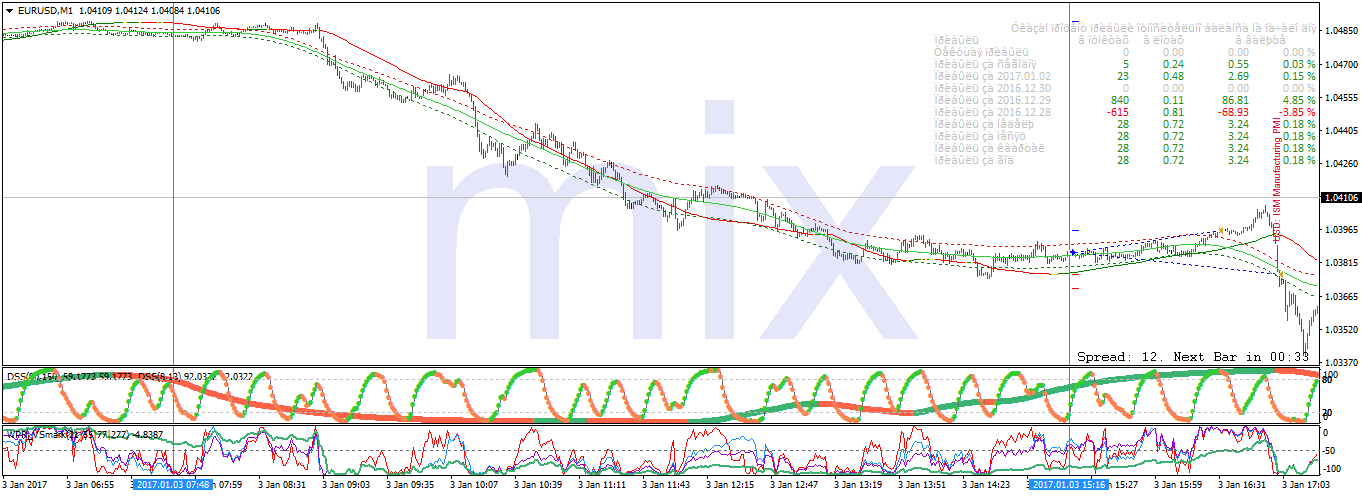Click the Spread: 12. Next Bar text
Screen dimensions: 1362x496
[x=1193, y=356]
